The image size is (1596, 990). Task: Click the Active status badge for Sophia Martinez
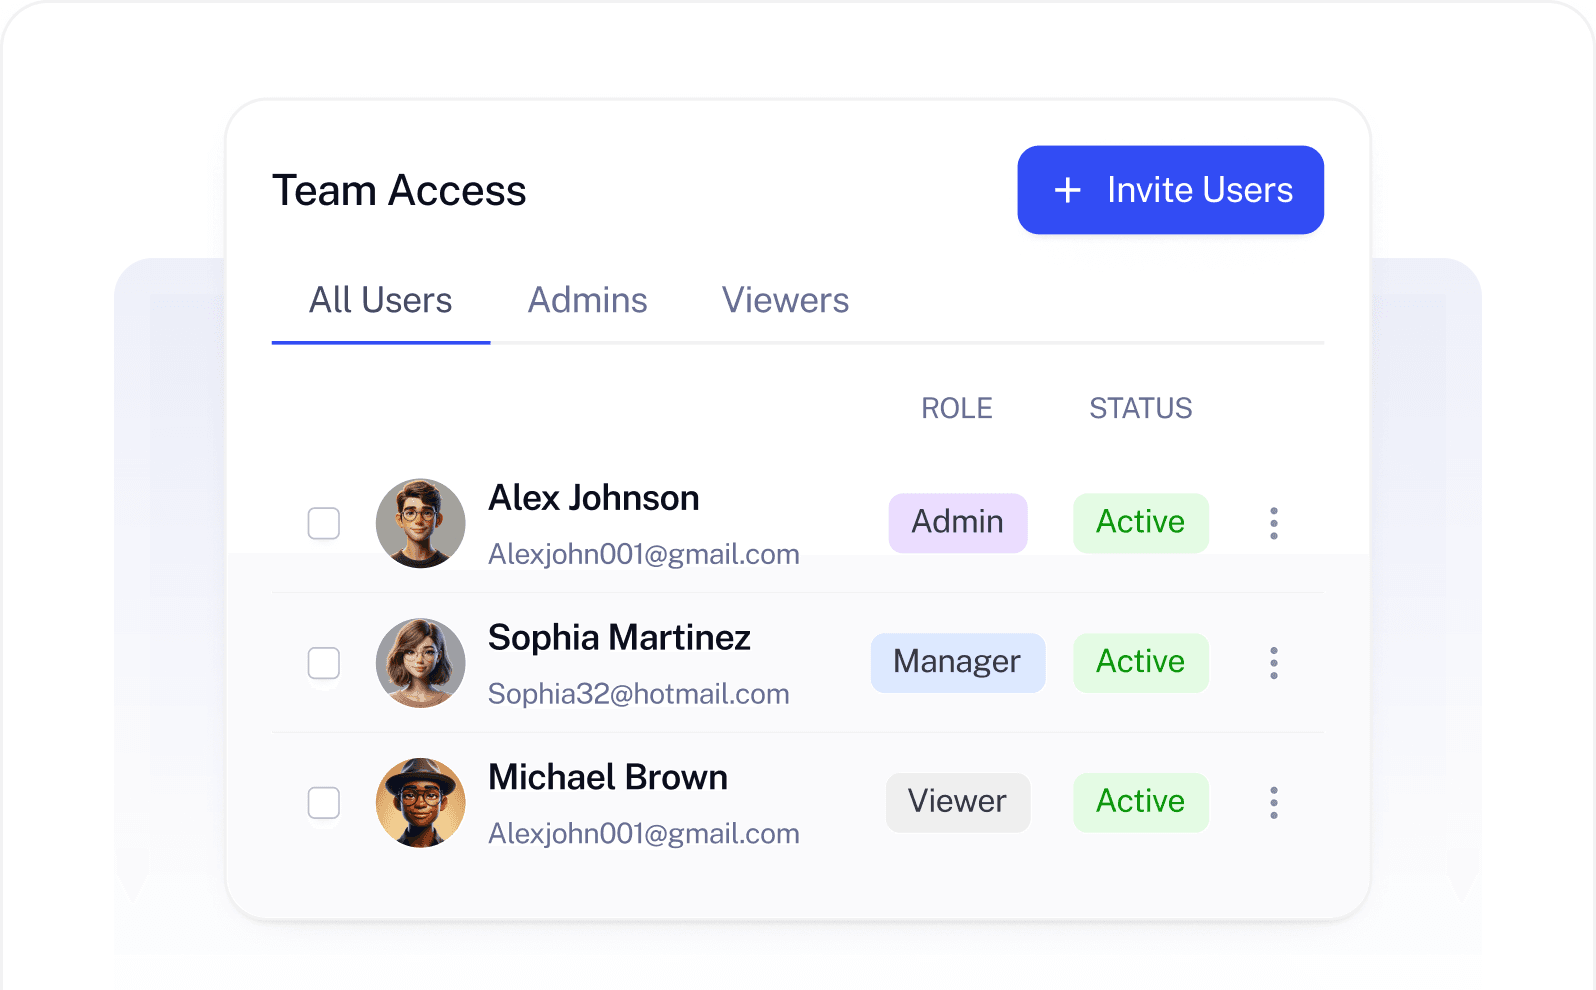tap(1141, 663)
